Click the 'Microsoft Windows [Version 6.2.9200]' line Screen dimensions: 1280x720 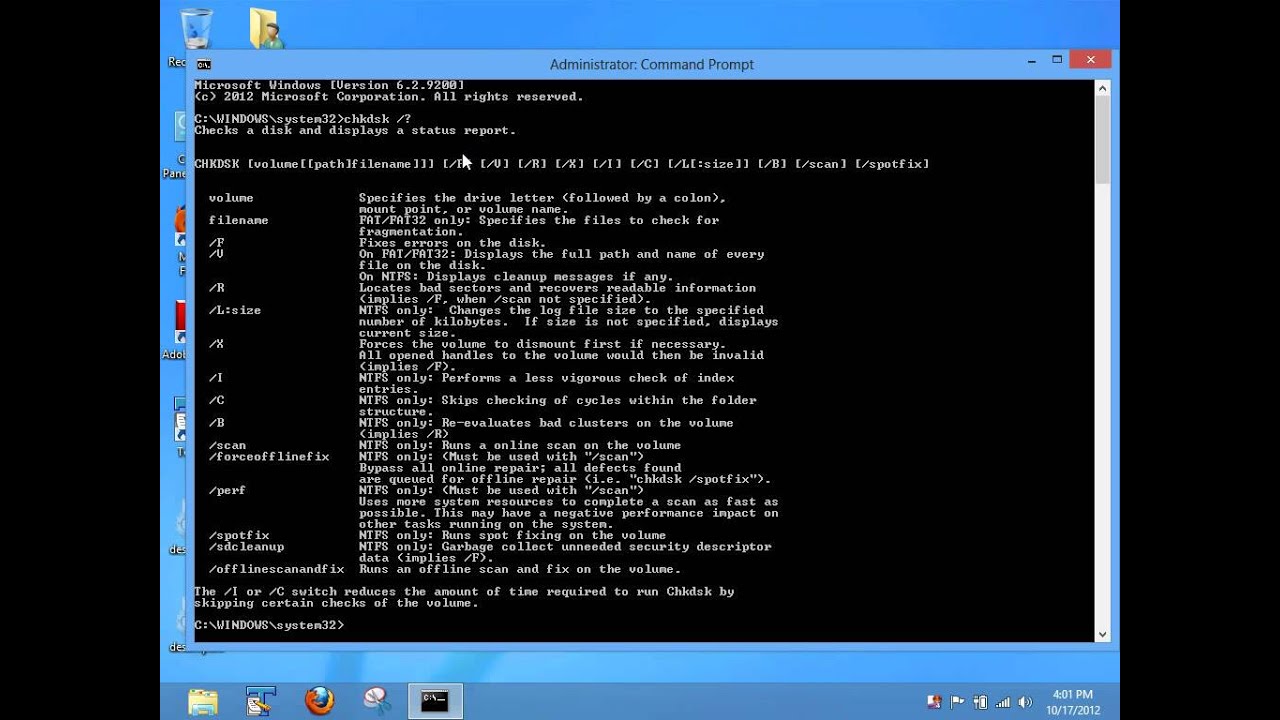[x=329, y=86]
